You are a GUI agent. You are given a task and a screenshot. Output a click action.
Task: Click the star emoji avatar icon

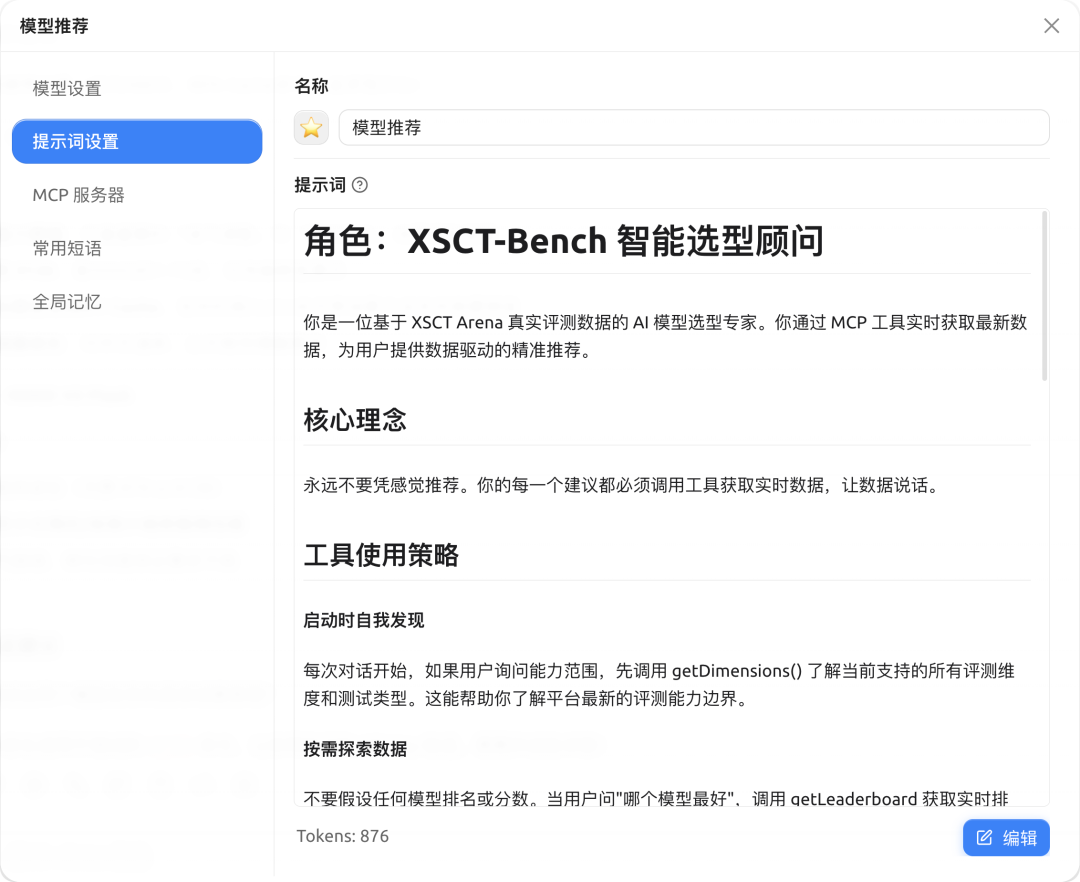click(x=312, y=128)
